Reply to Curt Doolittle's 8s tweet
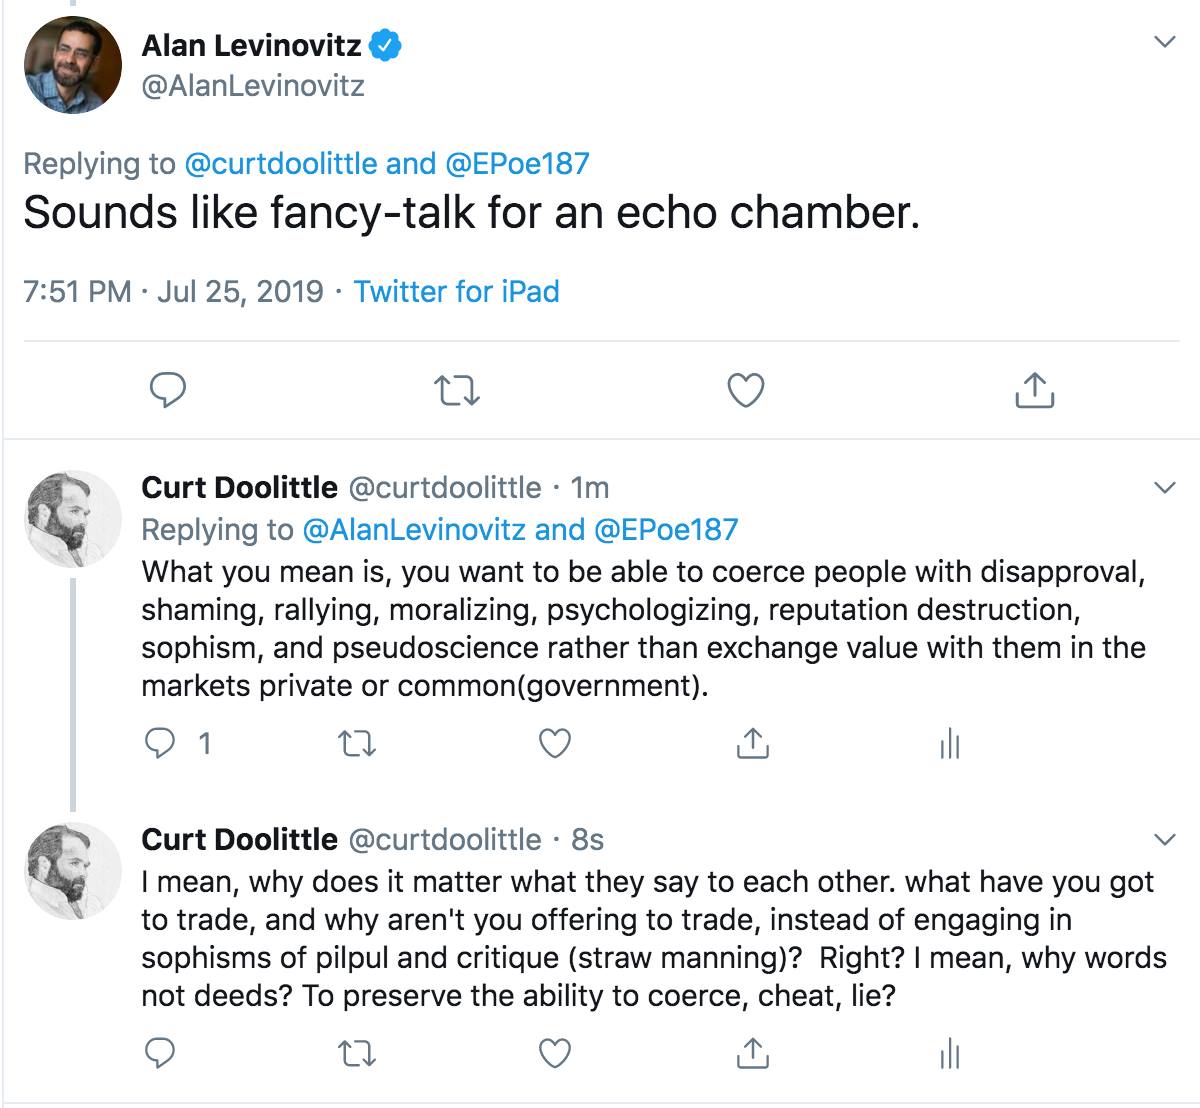 161,1052
